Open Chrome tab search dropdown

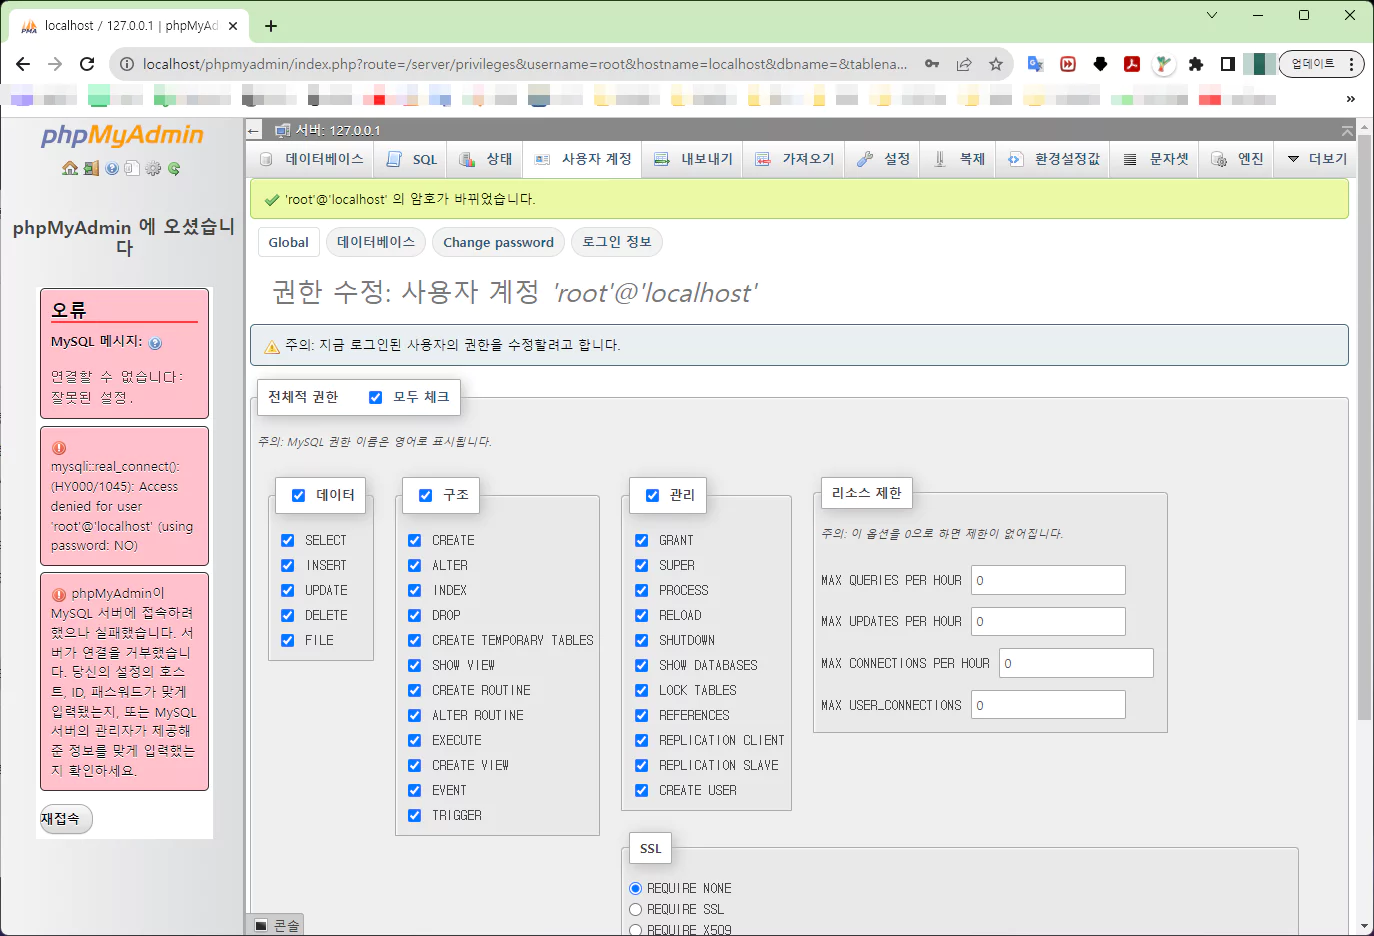[x=1212, y=15]
